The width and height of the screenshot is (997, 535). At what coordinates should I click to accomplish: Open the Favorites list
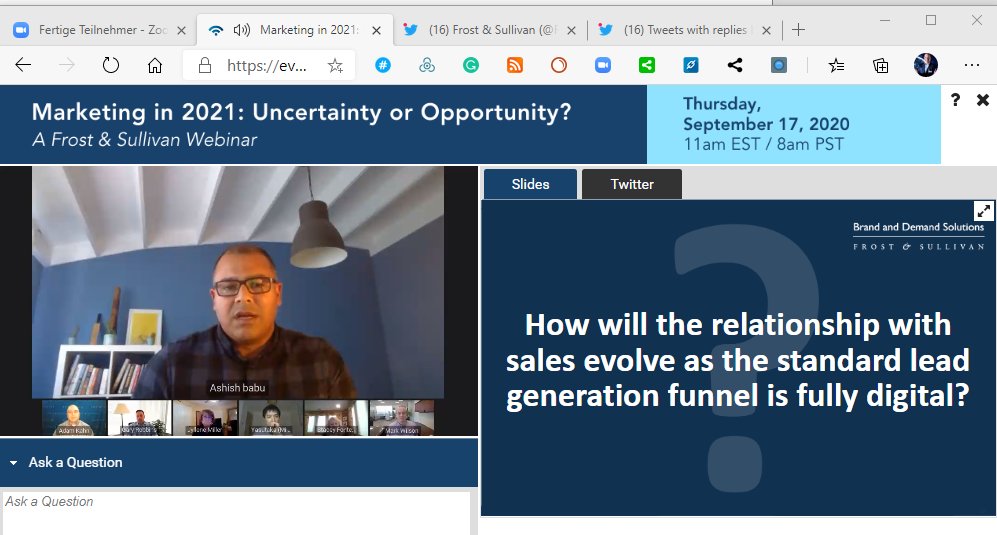837,65
